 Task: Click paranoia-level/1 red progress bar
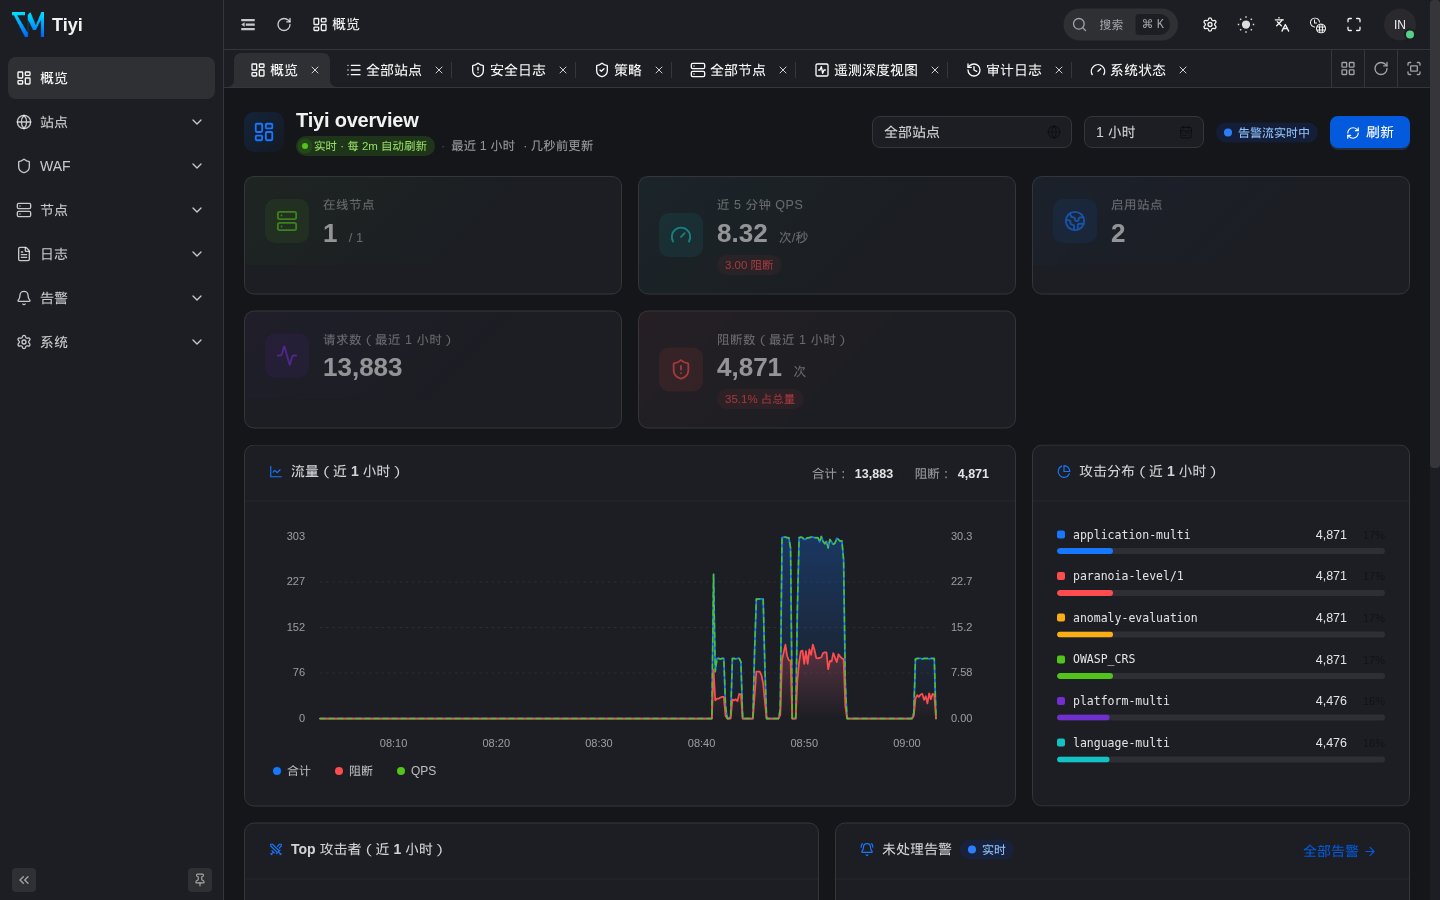coord(1221,593)
